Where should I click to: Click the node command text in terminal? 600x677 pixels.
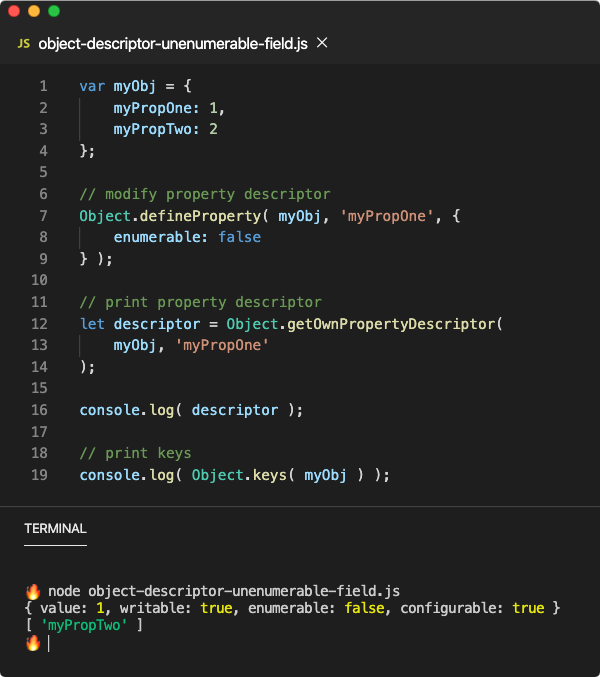224,591
